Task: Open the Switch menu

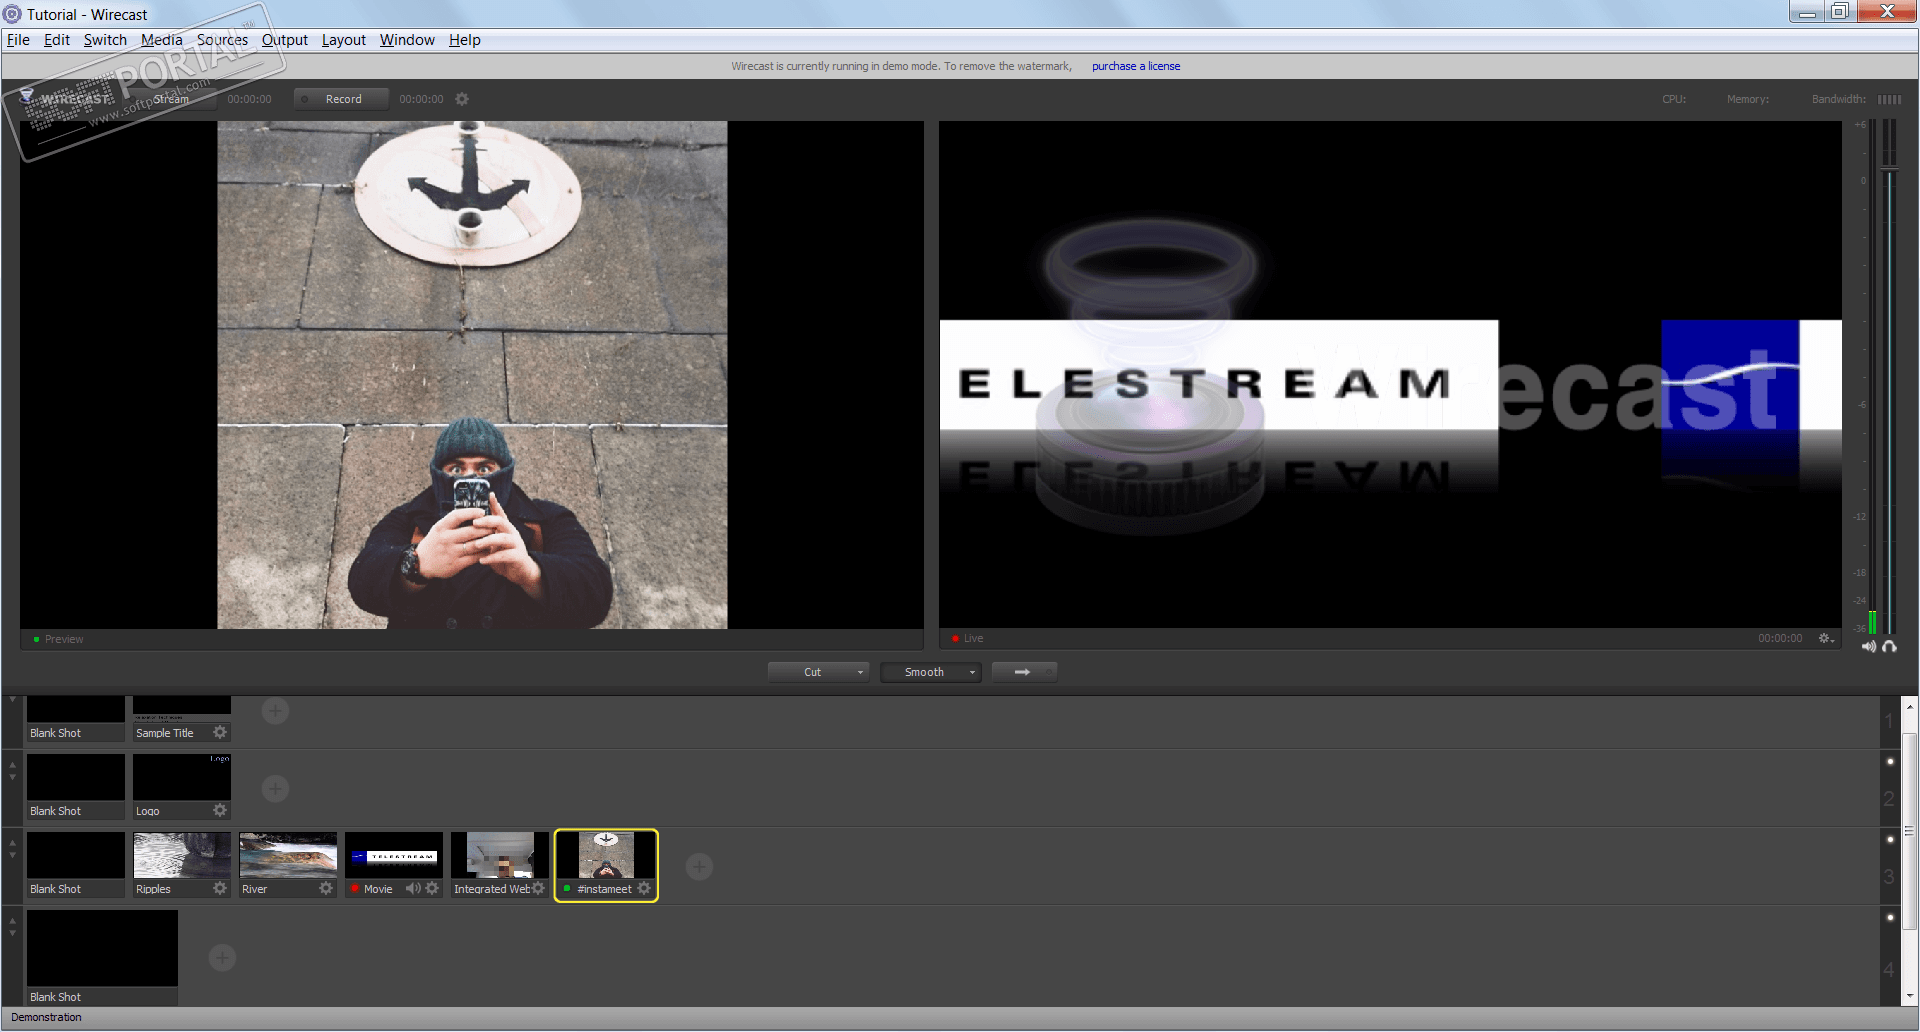Action: click(105, 40)
